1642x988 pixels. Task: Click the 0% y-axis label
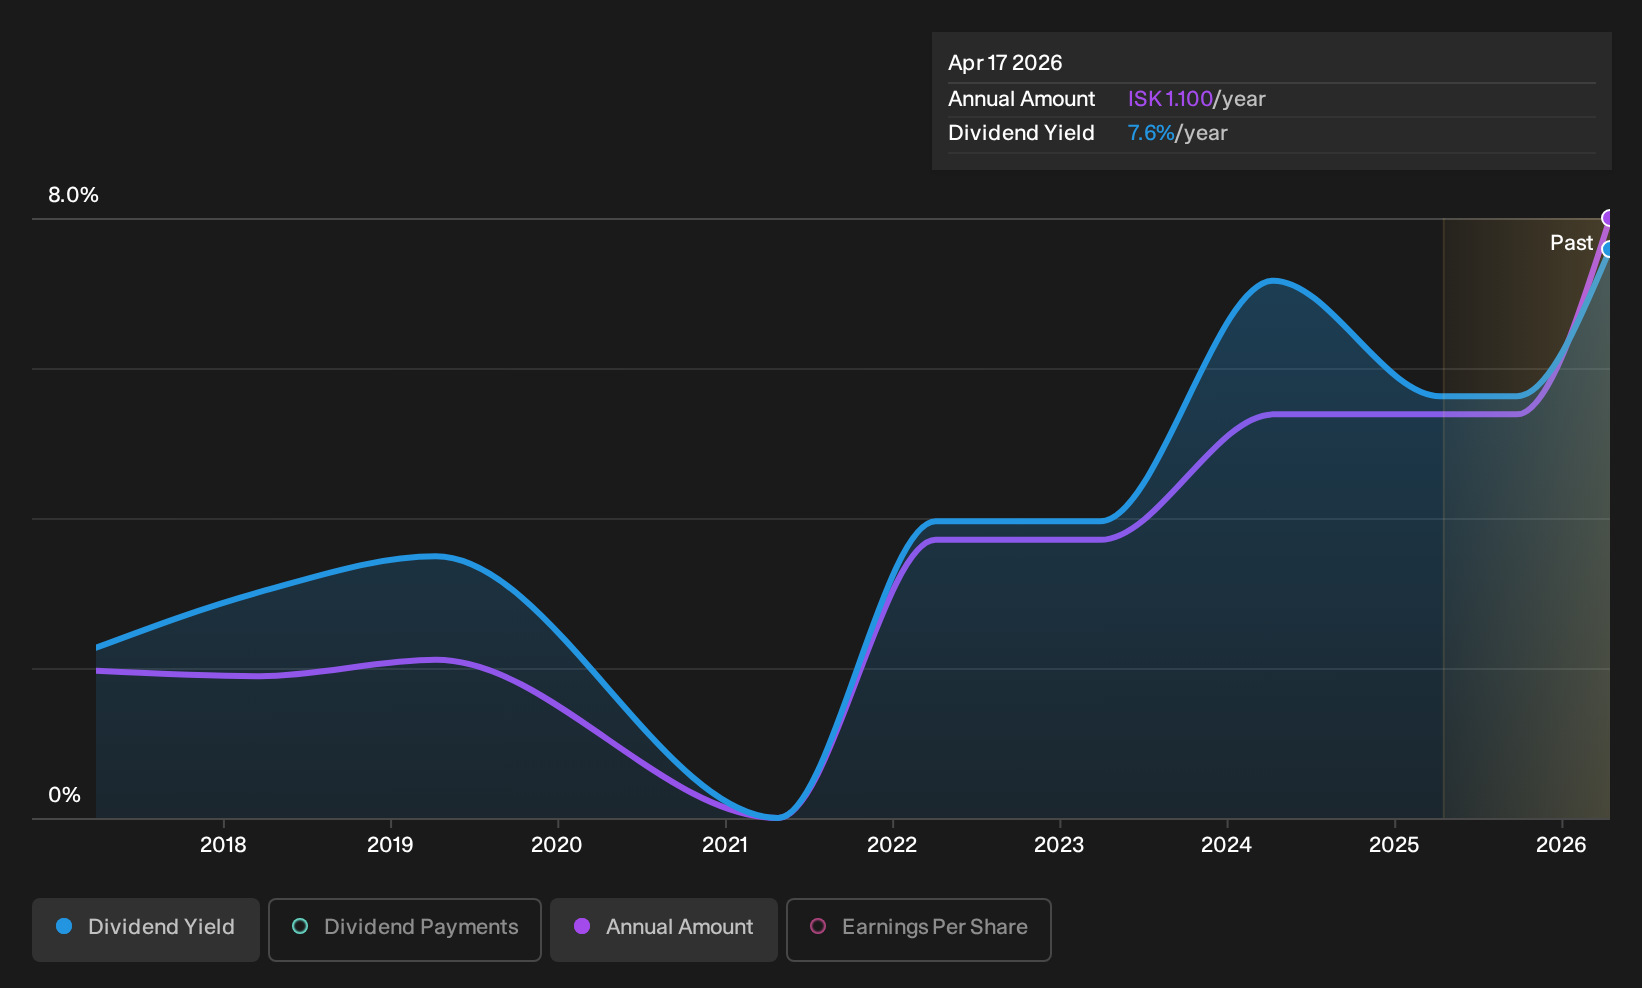[64, 795]
